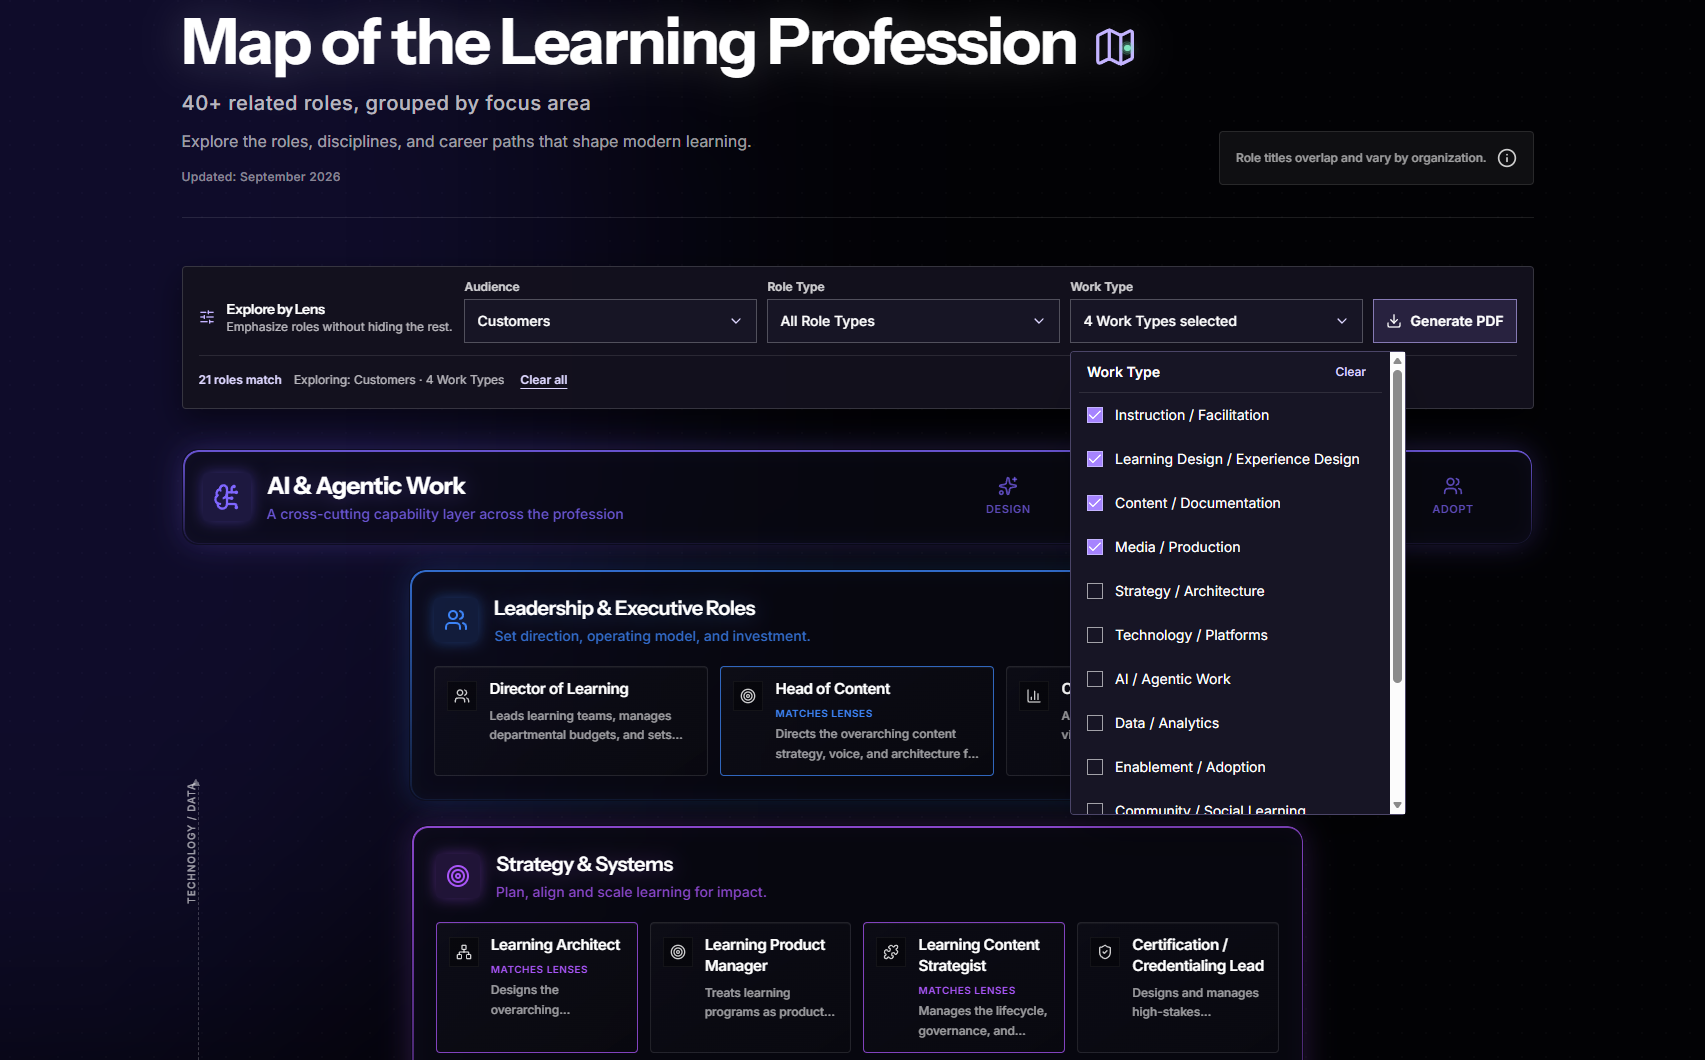Open the Audience dropdown showing Customers
1705x1060 pixels.
(x=610, y=321)
